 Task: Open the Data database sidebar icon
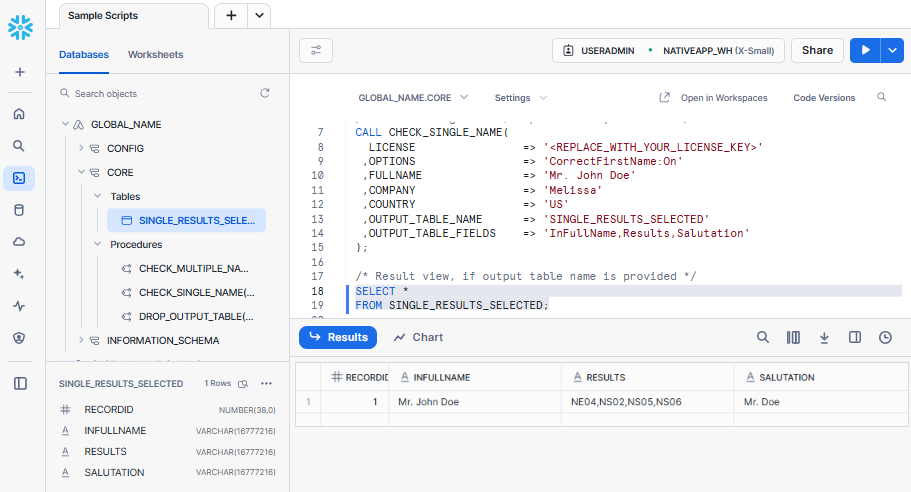[19, 210]
